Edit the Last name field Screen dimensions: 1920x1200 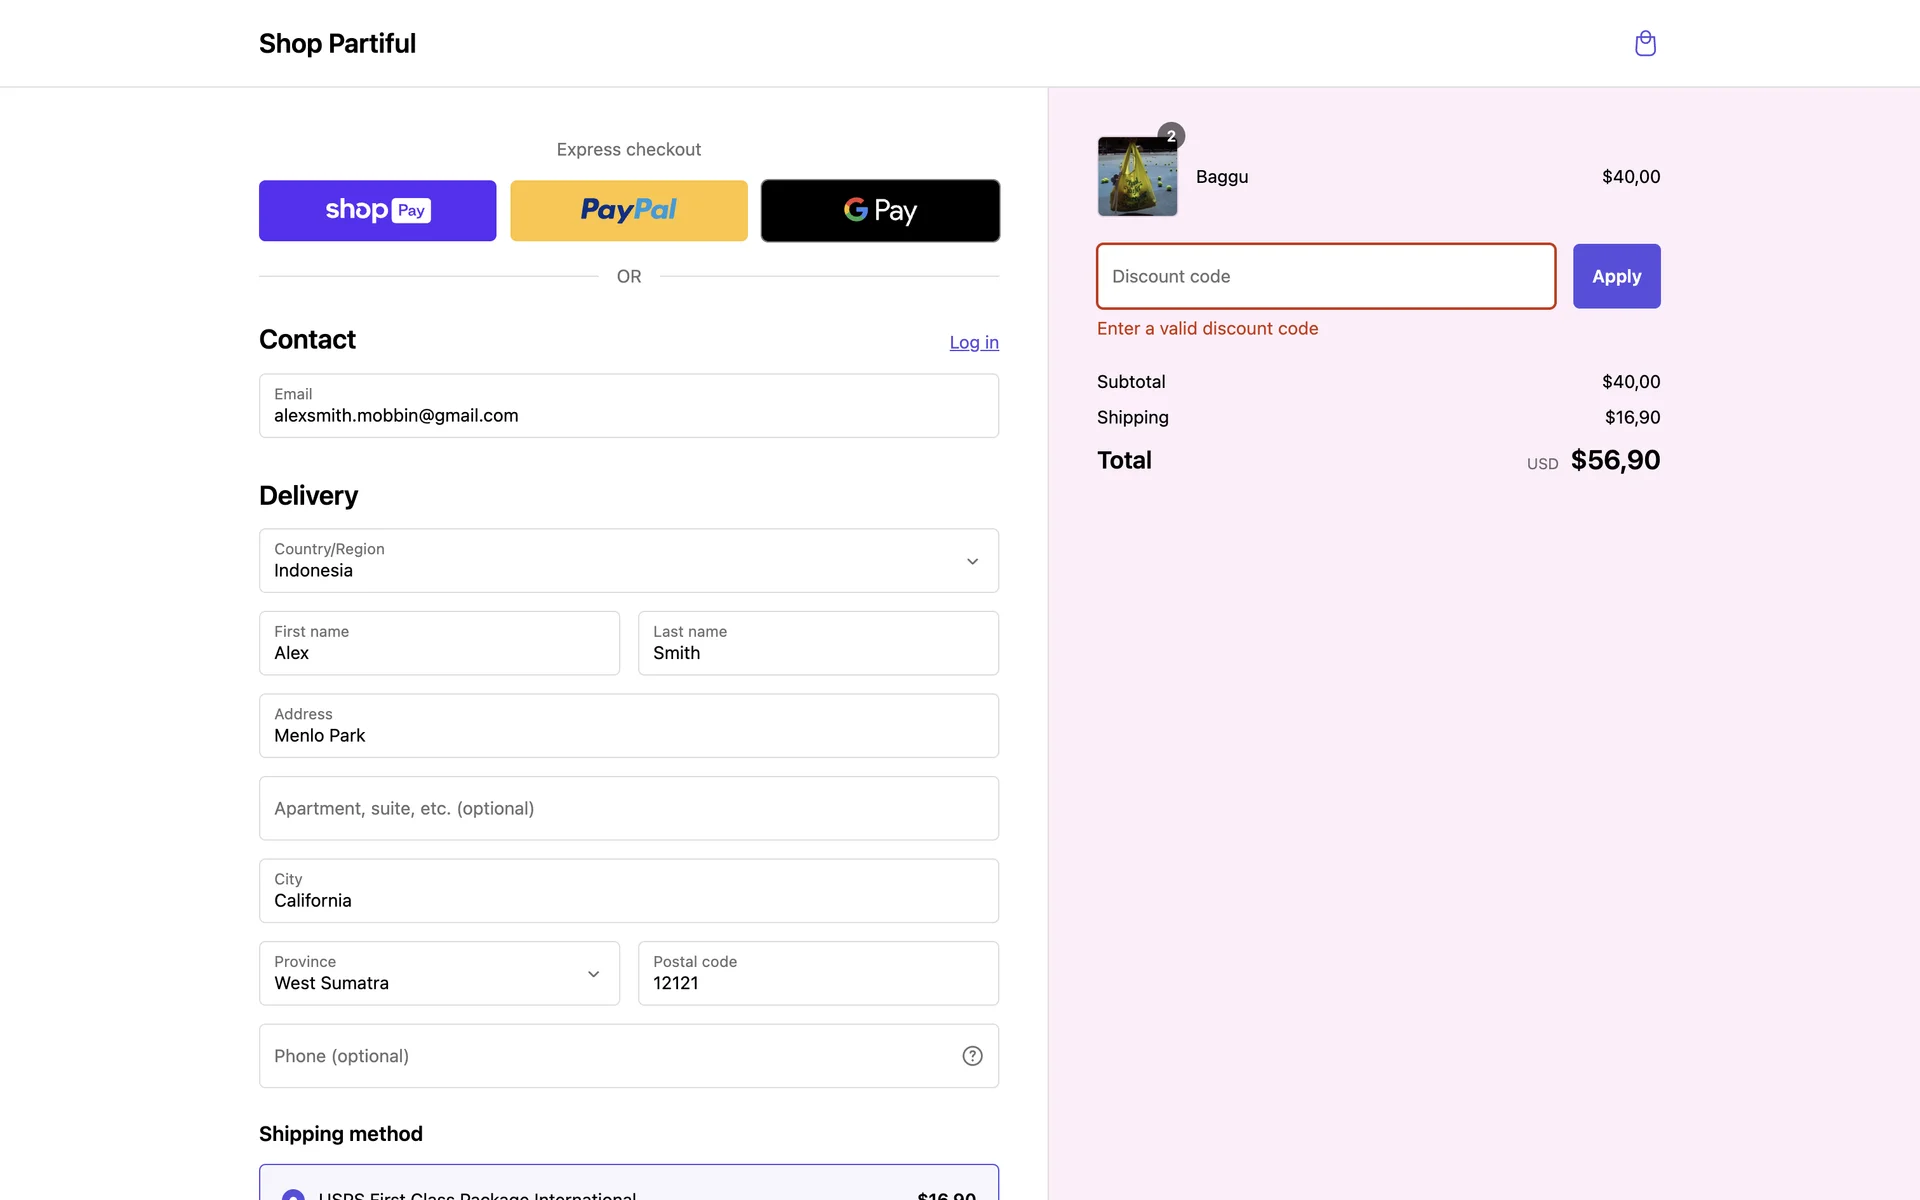pyautogui.click(x=818, y=643)
